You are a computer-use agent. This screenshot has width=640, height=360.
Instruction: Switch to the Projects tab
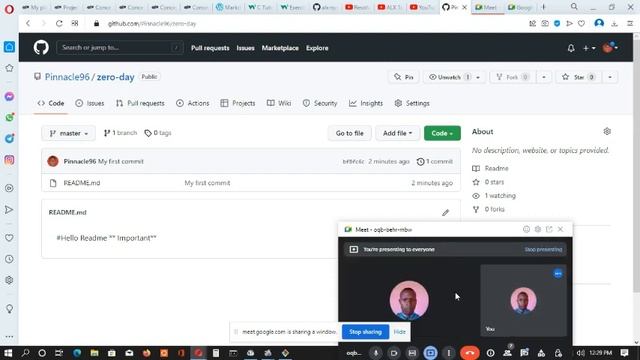click(x=238, y=103)
